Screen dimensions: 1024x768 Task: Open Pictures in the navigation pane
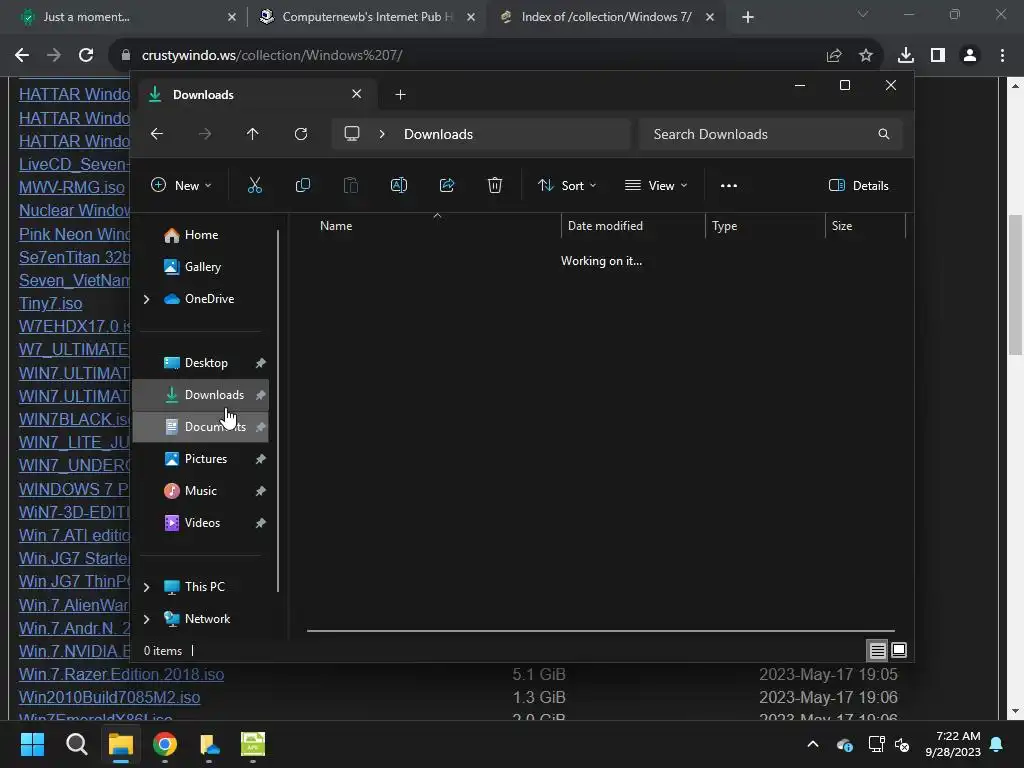[x=201, y=459]
